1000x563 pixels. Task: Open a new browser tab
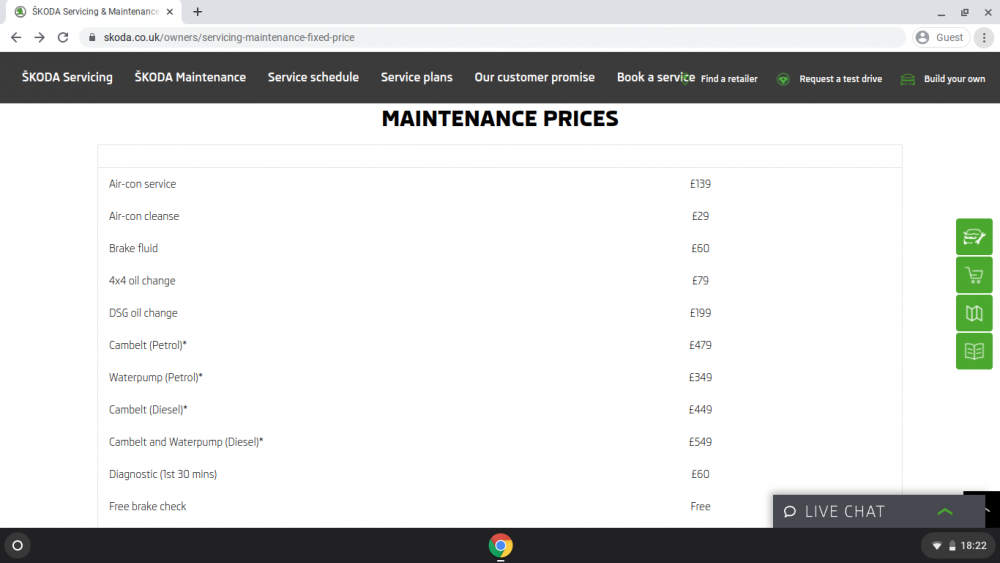[x=198, y=11]
